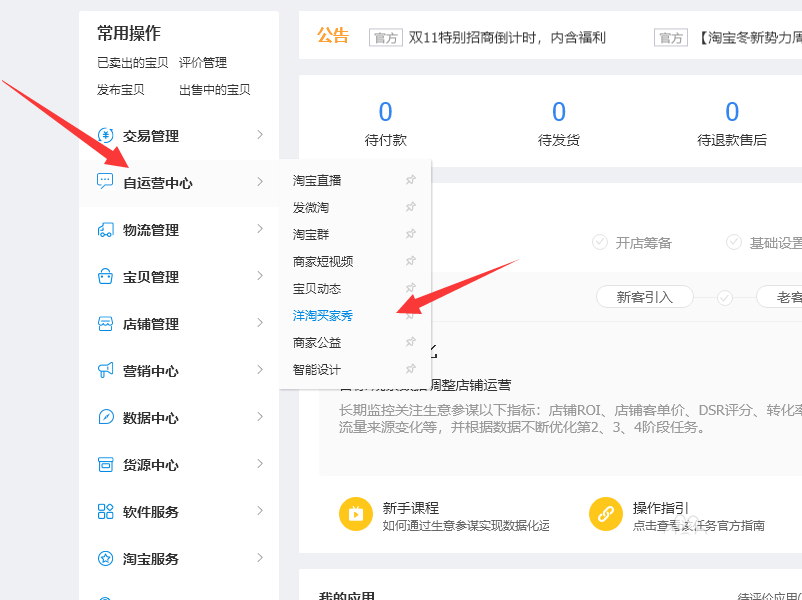Screen dimensions: 802x600
Task: Open the 新手课程 title
Action: tap(411, 508)
